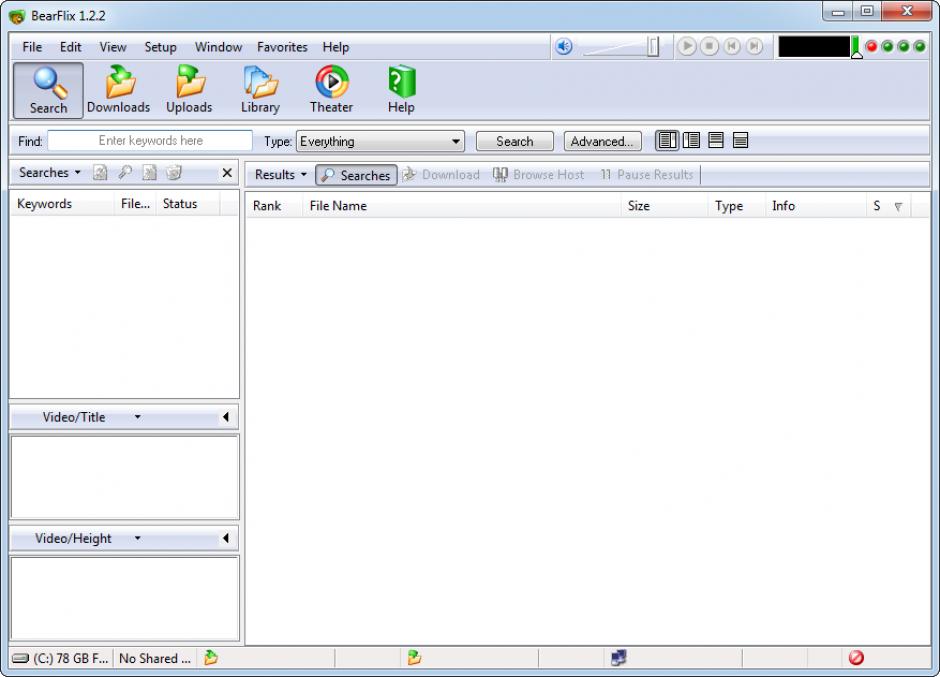Open the Favorites menu
This screenshot has height=677, width=940.
pos(282,47)
